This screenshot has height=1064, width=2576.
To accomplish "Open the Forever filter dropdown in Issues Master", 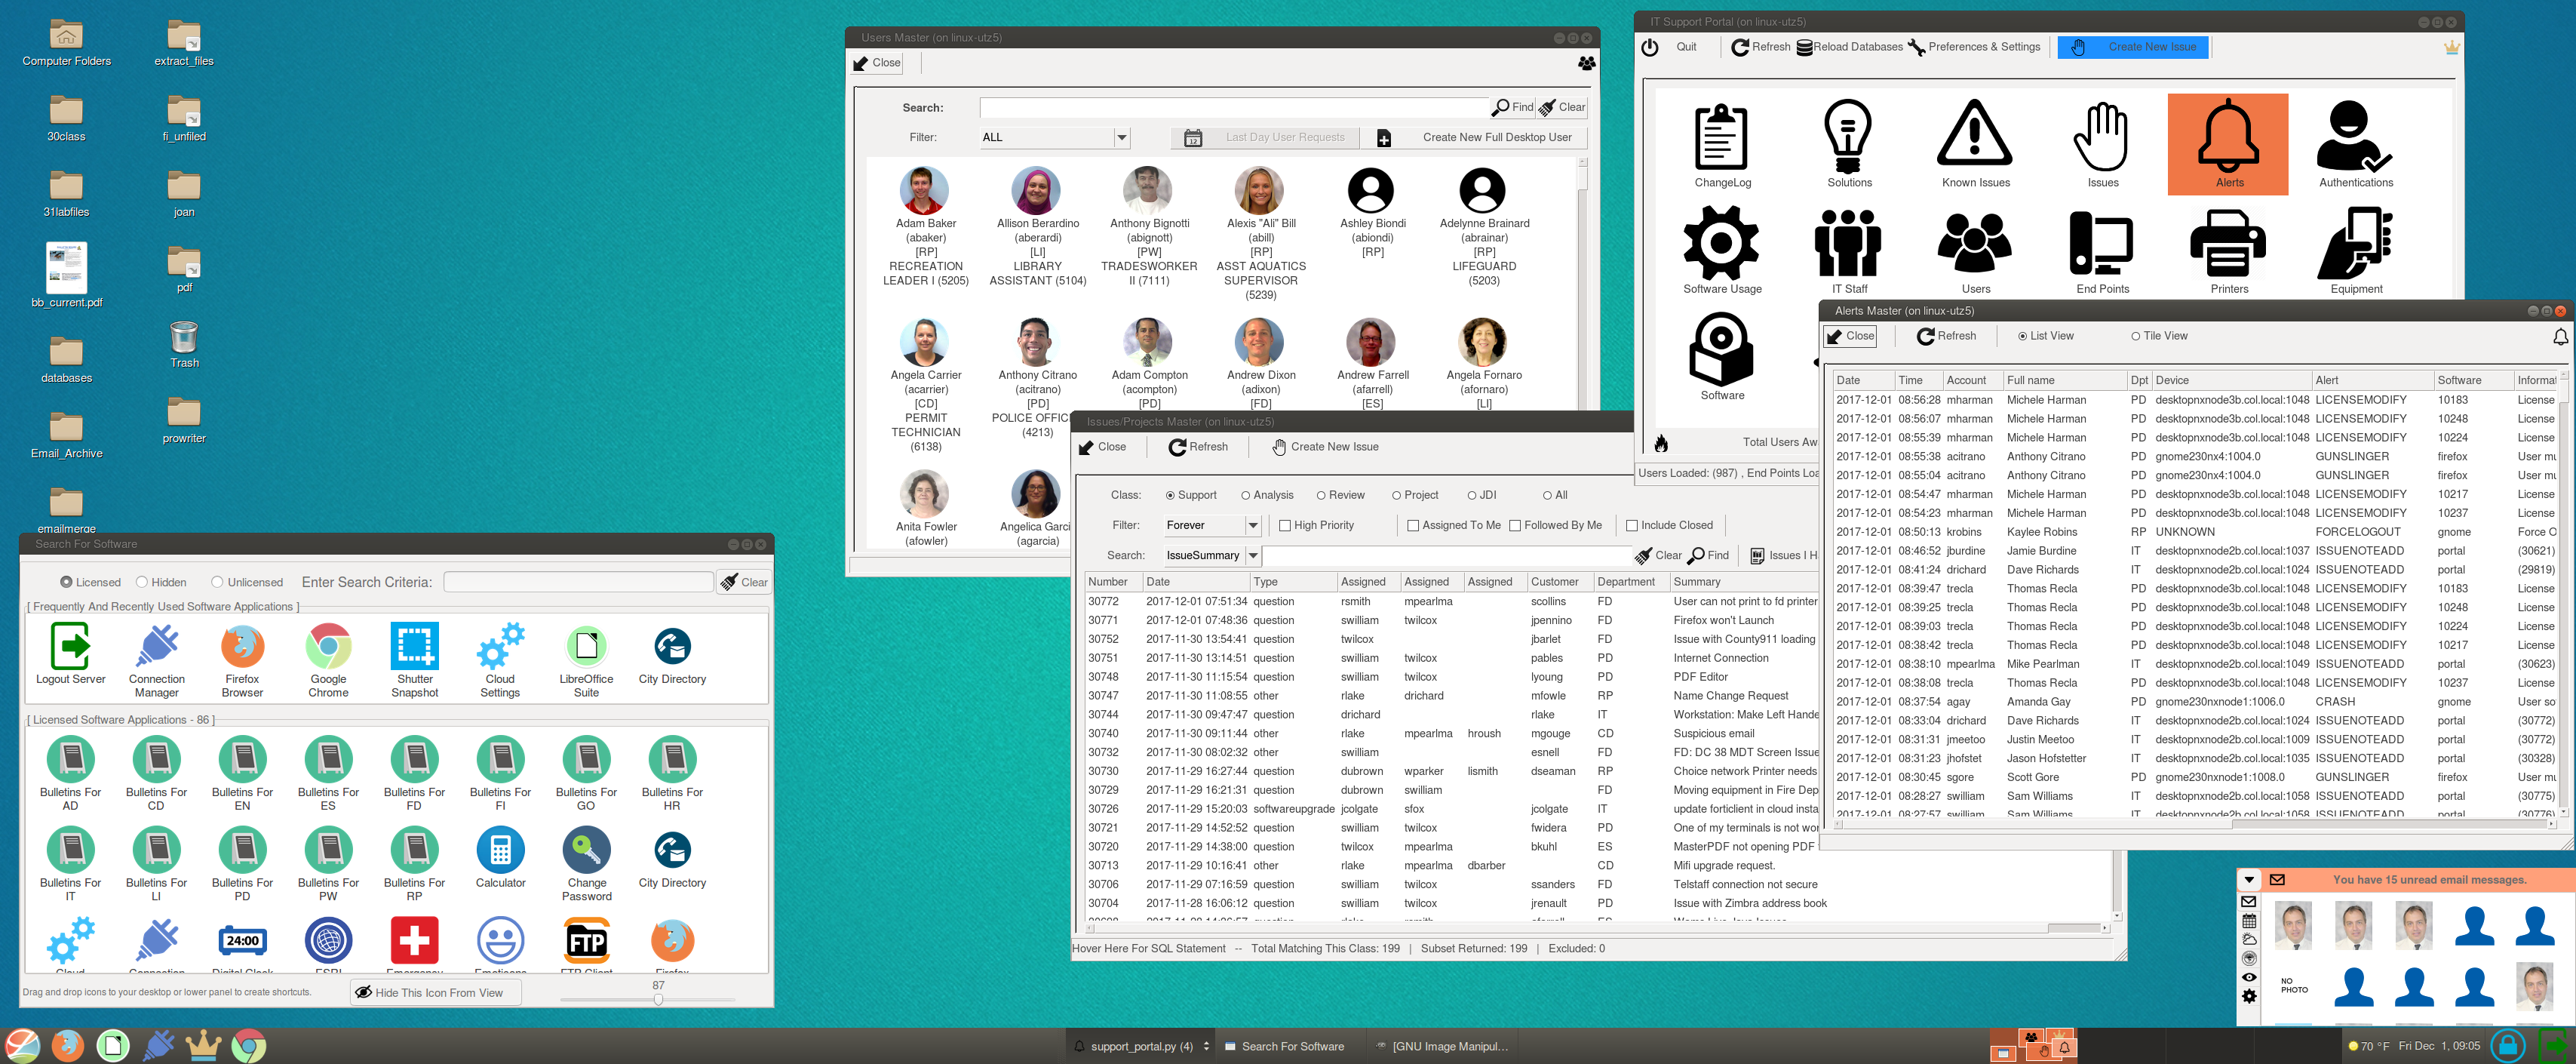I will pyautogui.click(x=1252, y=525).
